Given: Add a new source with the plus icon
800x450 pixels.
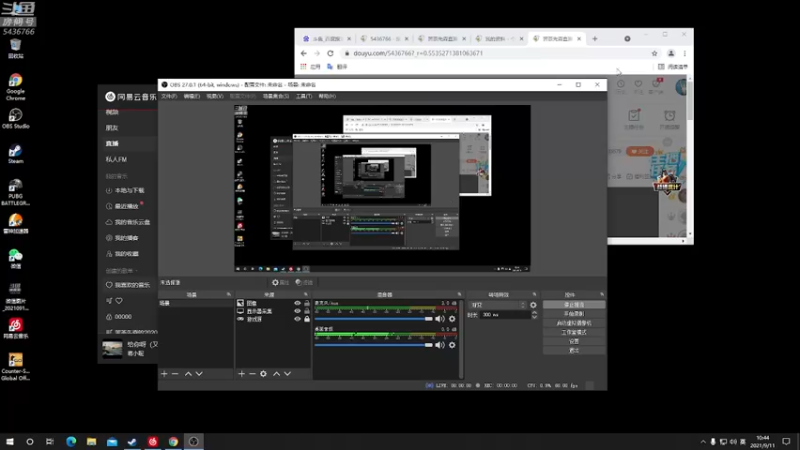Looking at the screenshot, I should pyautogui.click(x=241, y=374).
